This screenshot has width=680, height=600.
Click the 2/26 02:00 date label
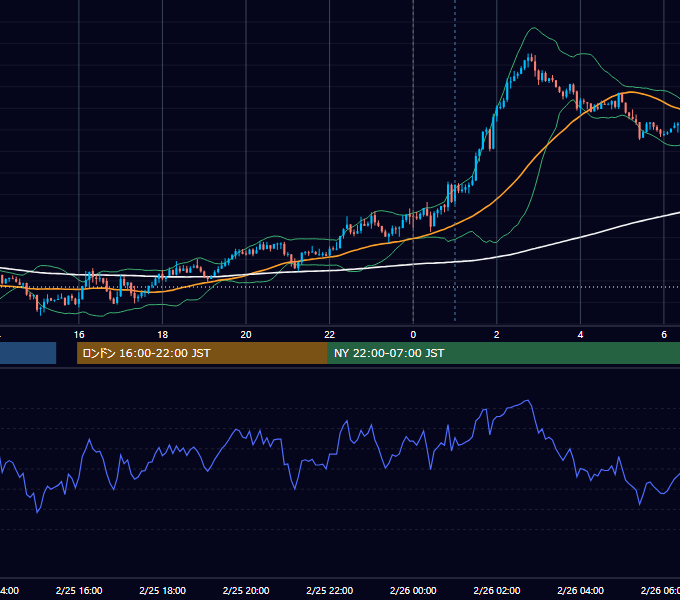497,590
